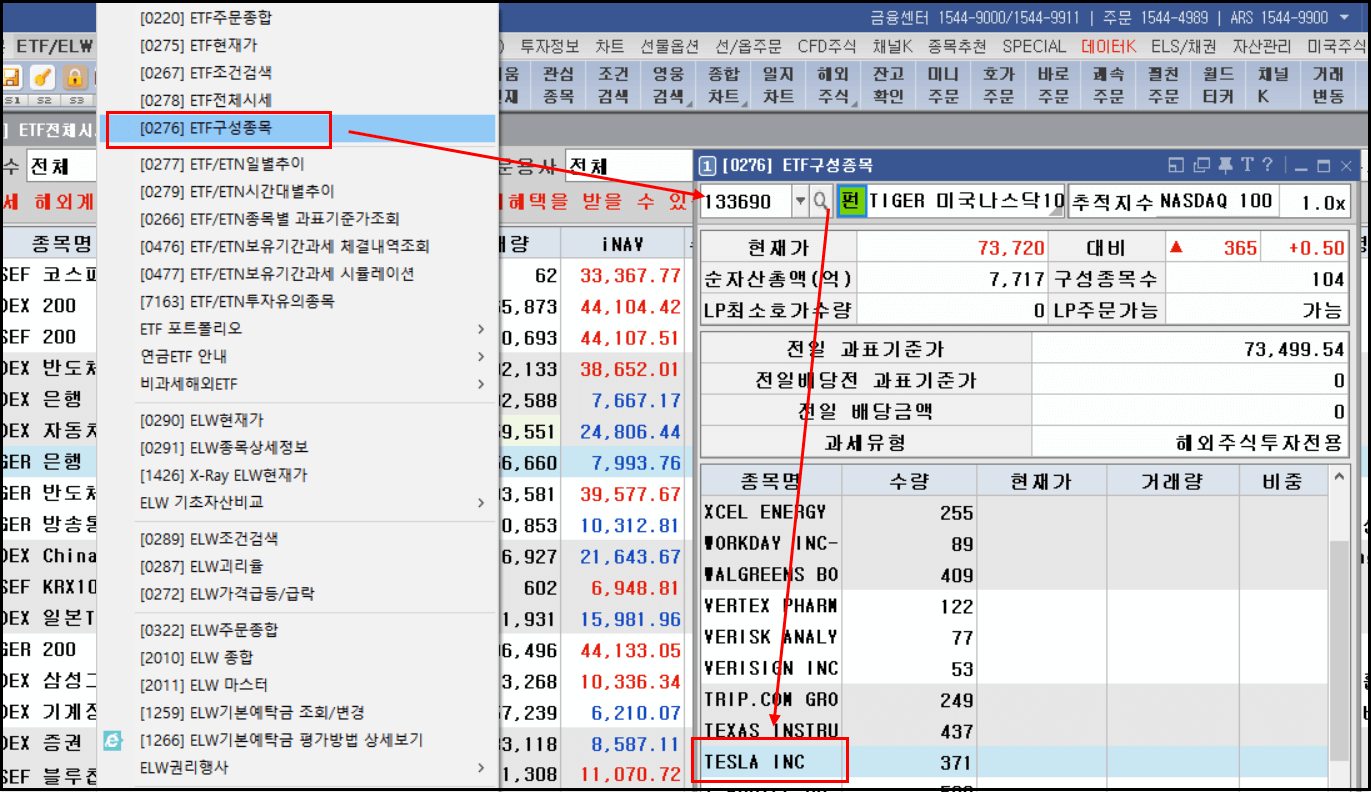Click the magnifier search icon beside code 133690
The height and width of the screenshot is (792, 1371).
coord(821,201)
